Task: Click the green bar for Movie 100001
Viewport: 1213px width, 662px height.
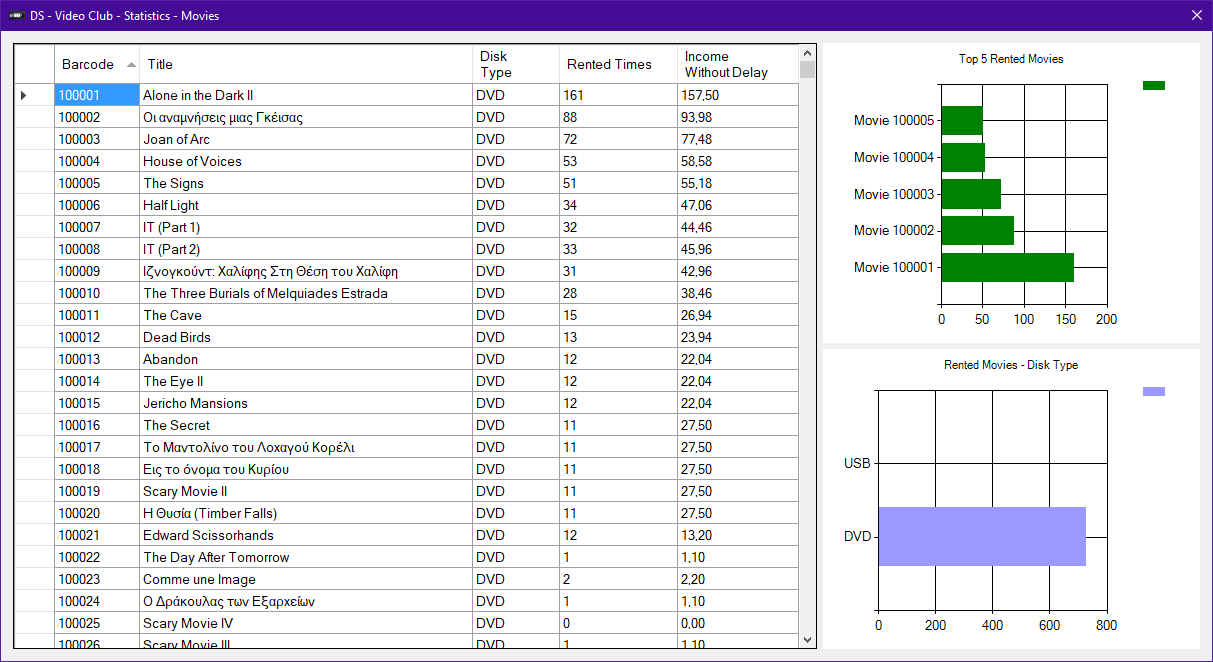Action: pyautogui.click(x=1008, y=267)
